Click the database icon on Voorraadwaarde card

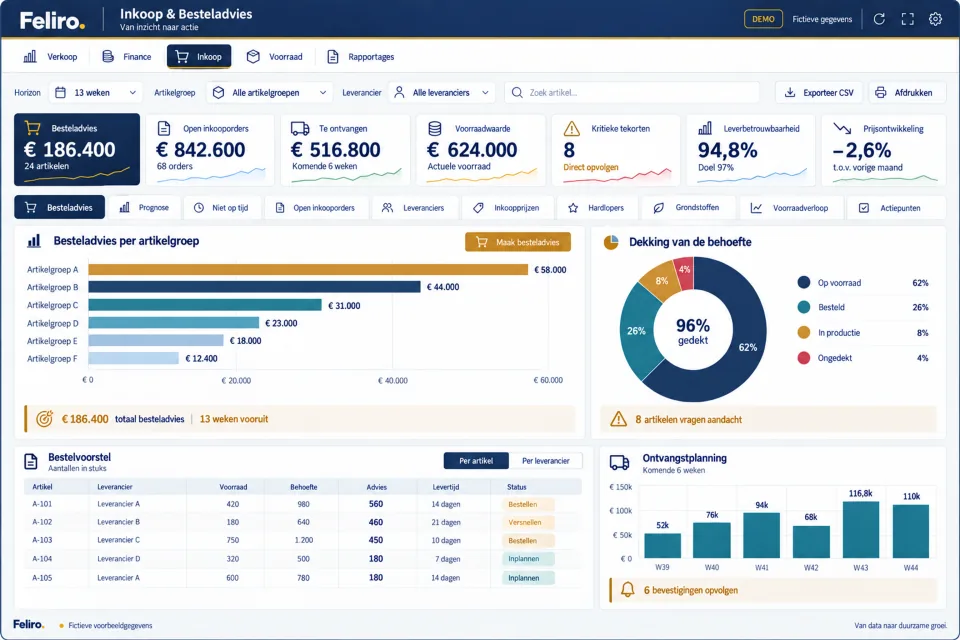point(435,129)
